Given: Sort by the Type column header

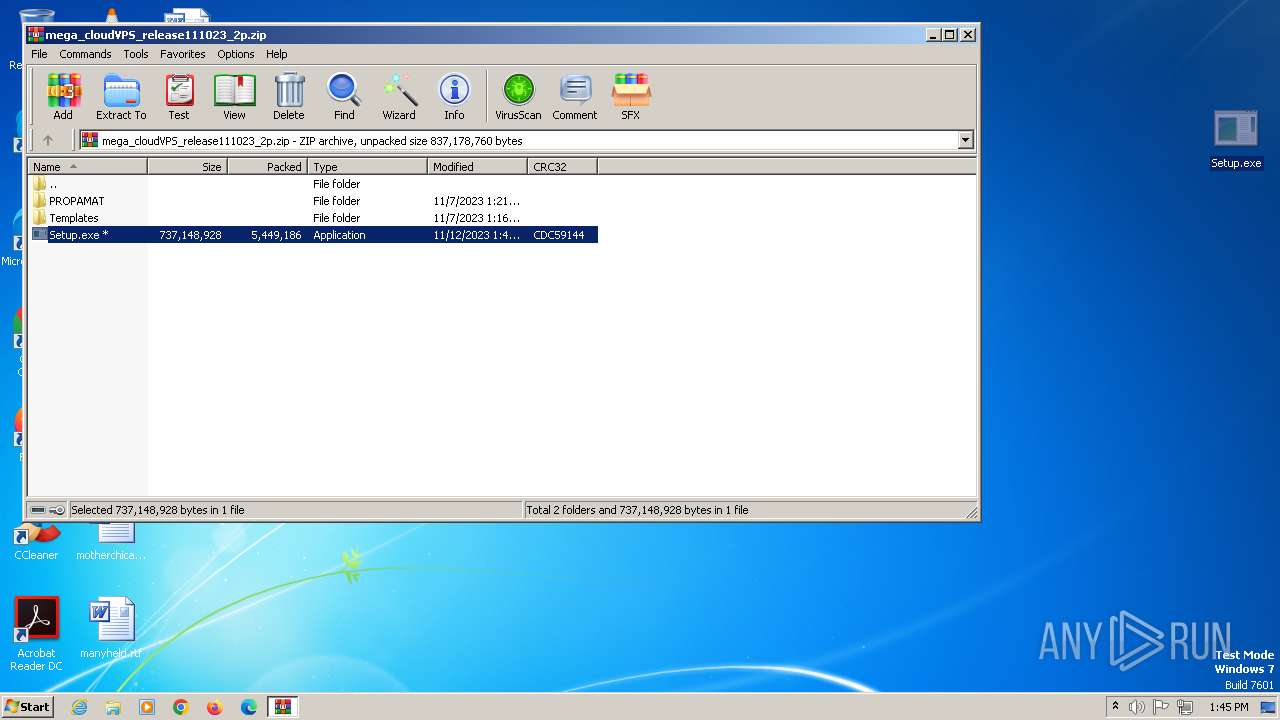Looking at the screenshot, I should pyautogui.click(x=368, y=167).
